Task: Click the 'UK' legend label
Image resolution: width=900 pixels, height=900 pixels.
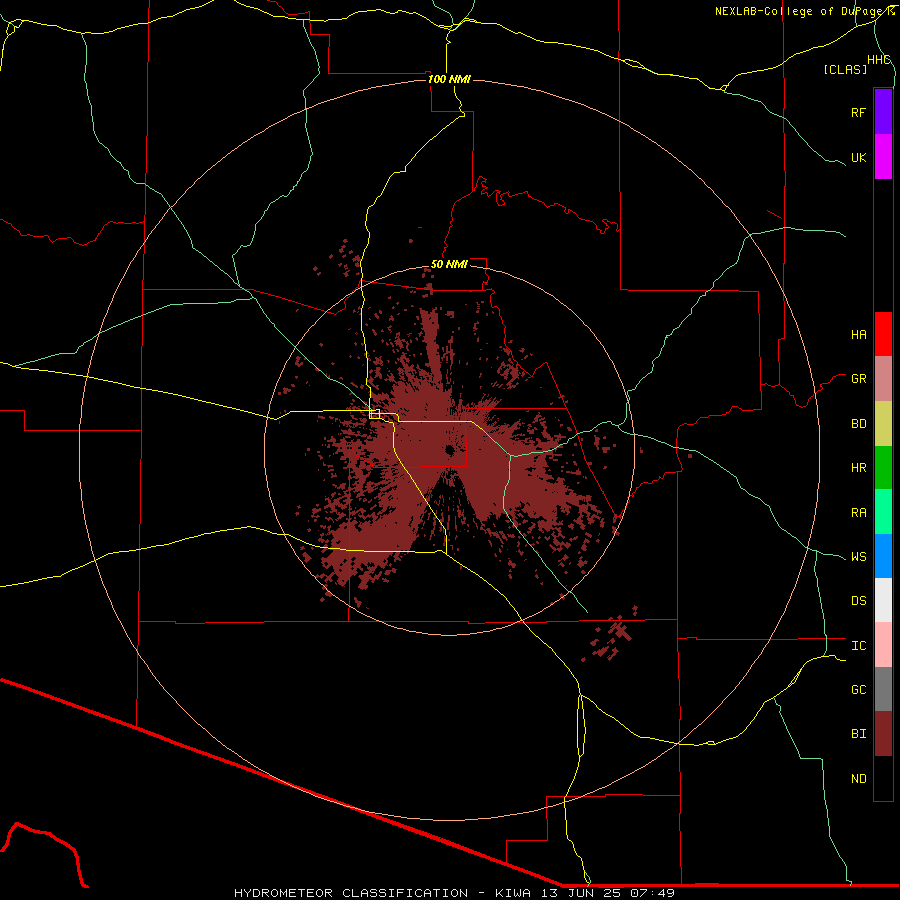Action: pyautogui.click(x=858, y=157)
